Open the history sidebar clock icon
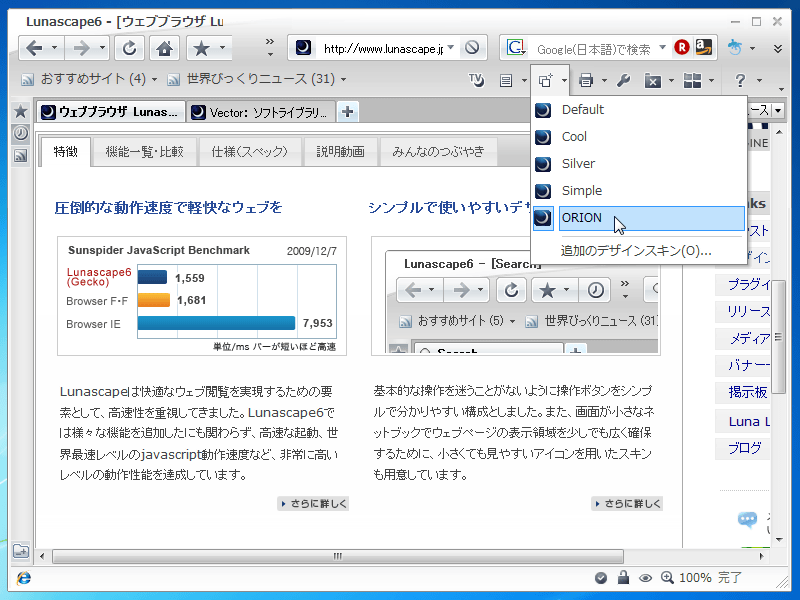Viewport: 800px width, 600px height. [x=20, y=133]
